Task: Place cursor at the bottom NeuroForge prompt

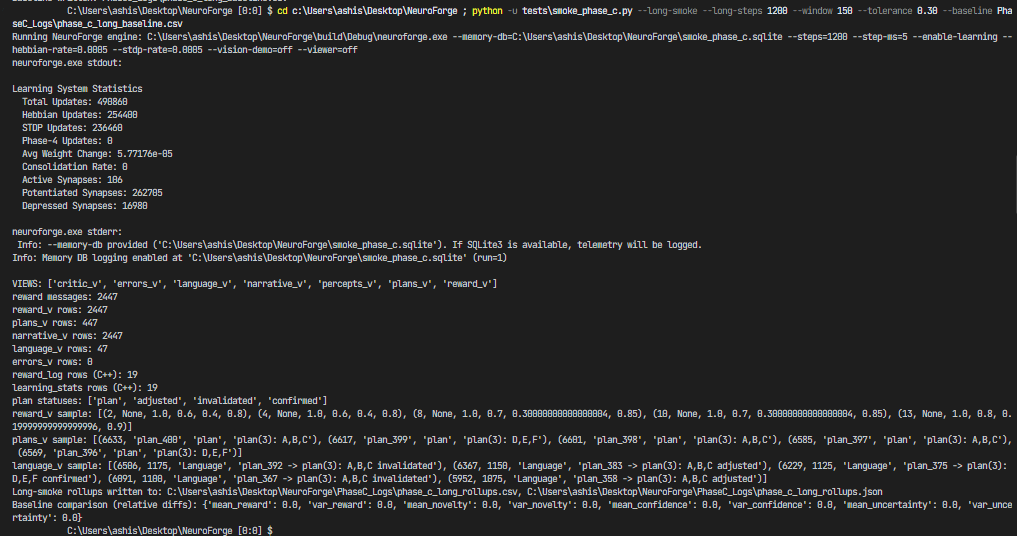Action: coord(169,531)
